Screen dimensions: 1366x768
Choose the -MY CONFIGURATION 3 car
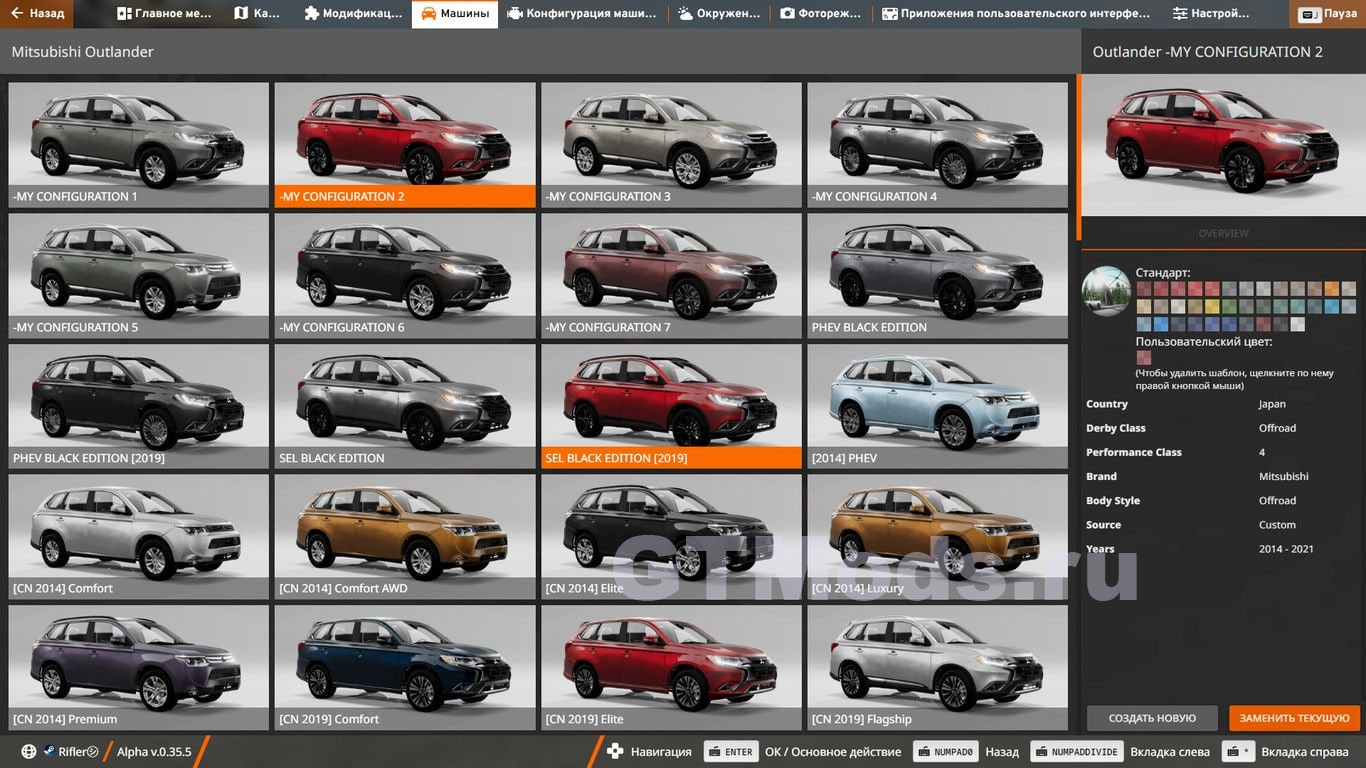(671, 144)
